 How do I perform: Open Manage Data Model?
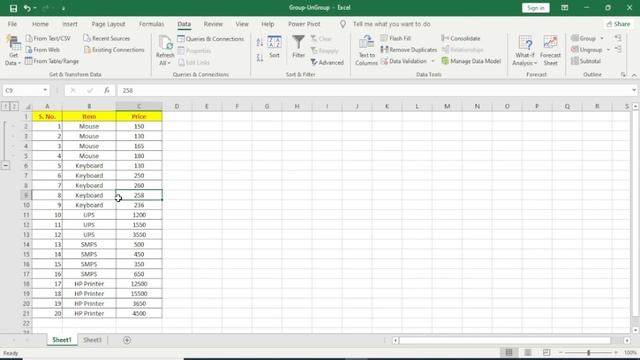coord(471,61)
